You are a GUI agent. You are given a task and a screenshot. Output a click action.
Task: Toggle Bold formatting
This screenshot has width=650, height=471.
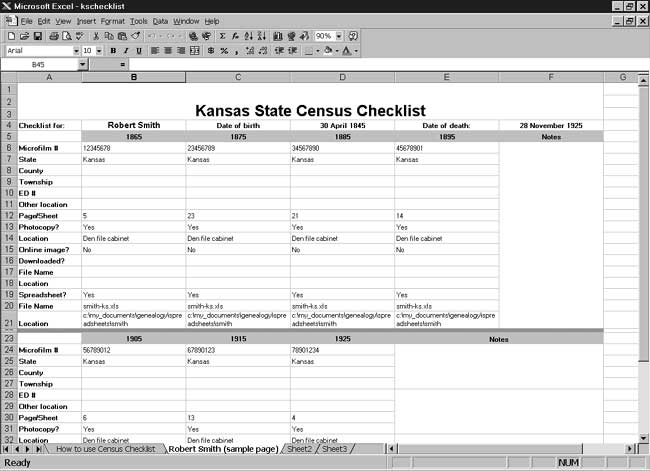click(113, 51)
